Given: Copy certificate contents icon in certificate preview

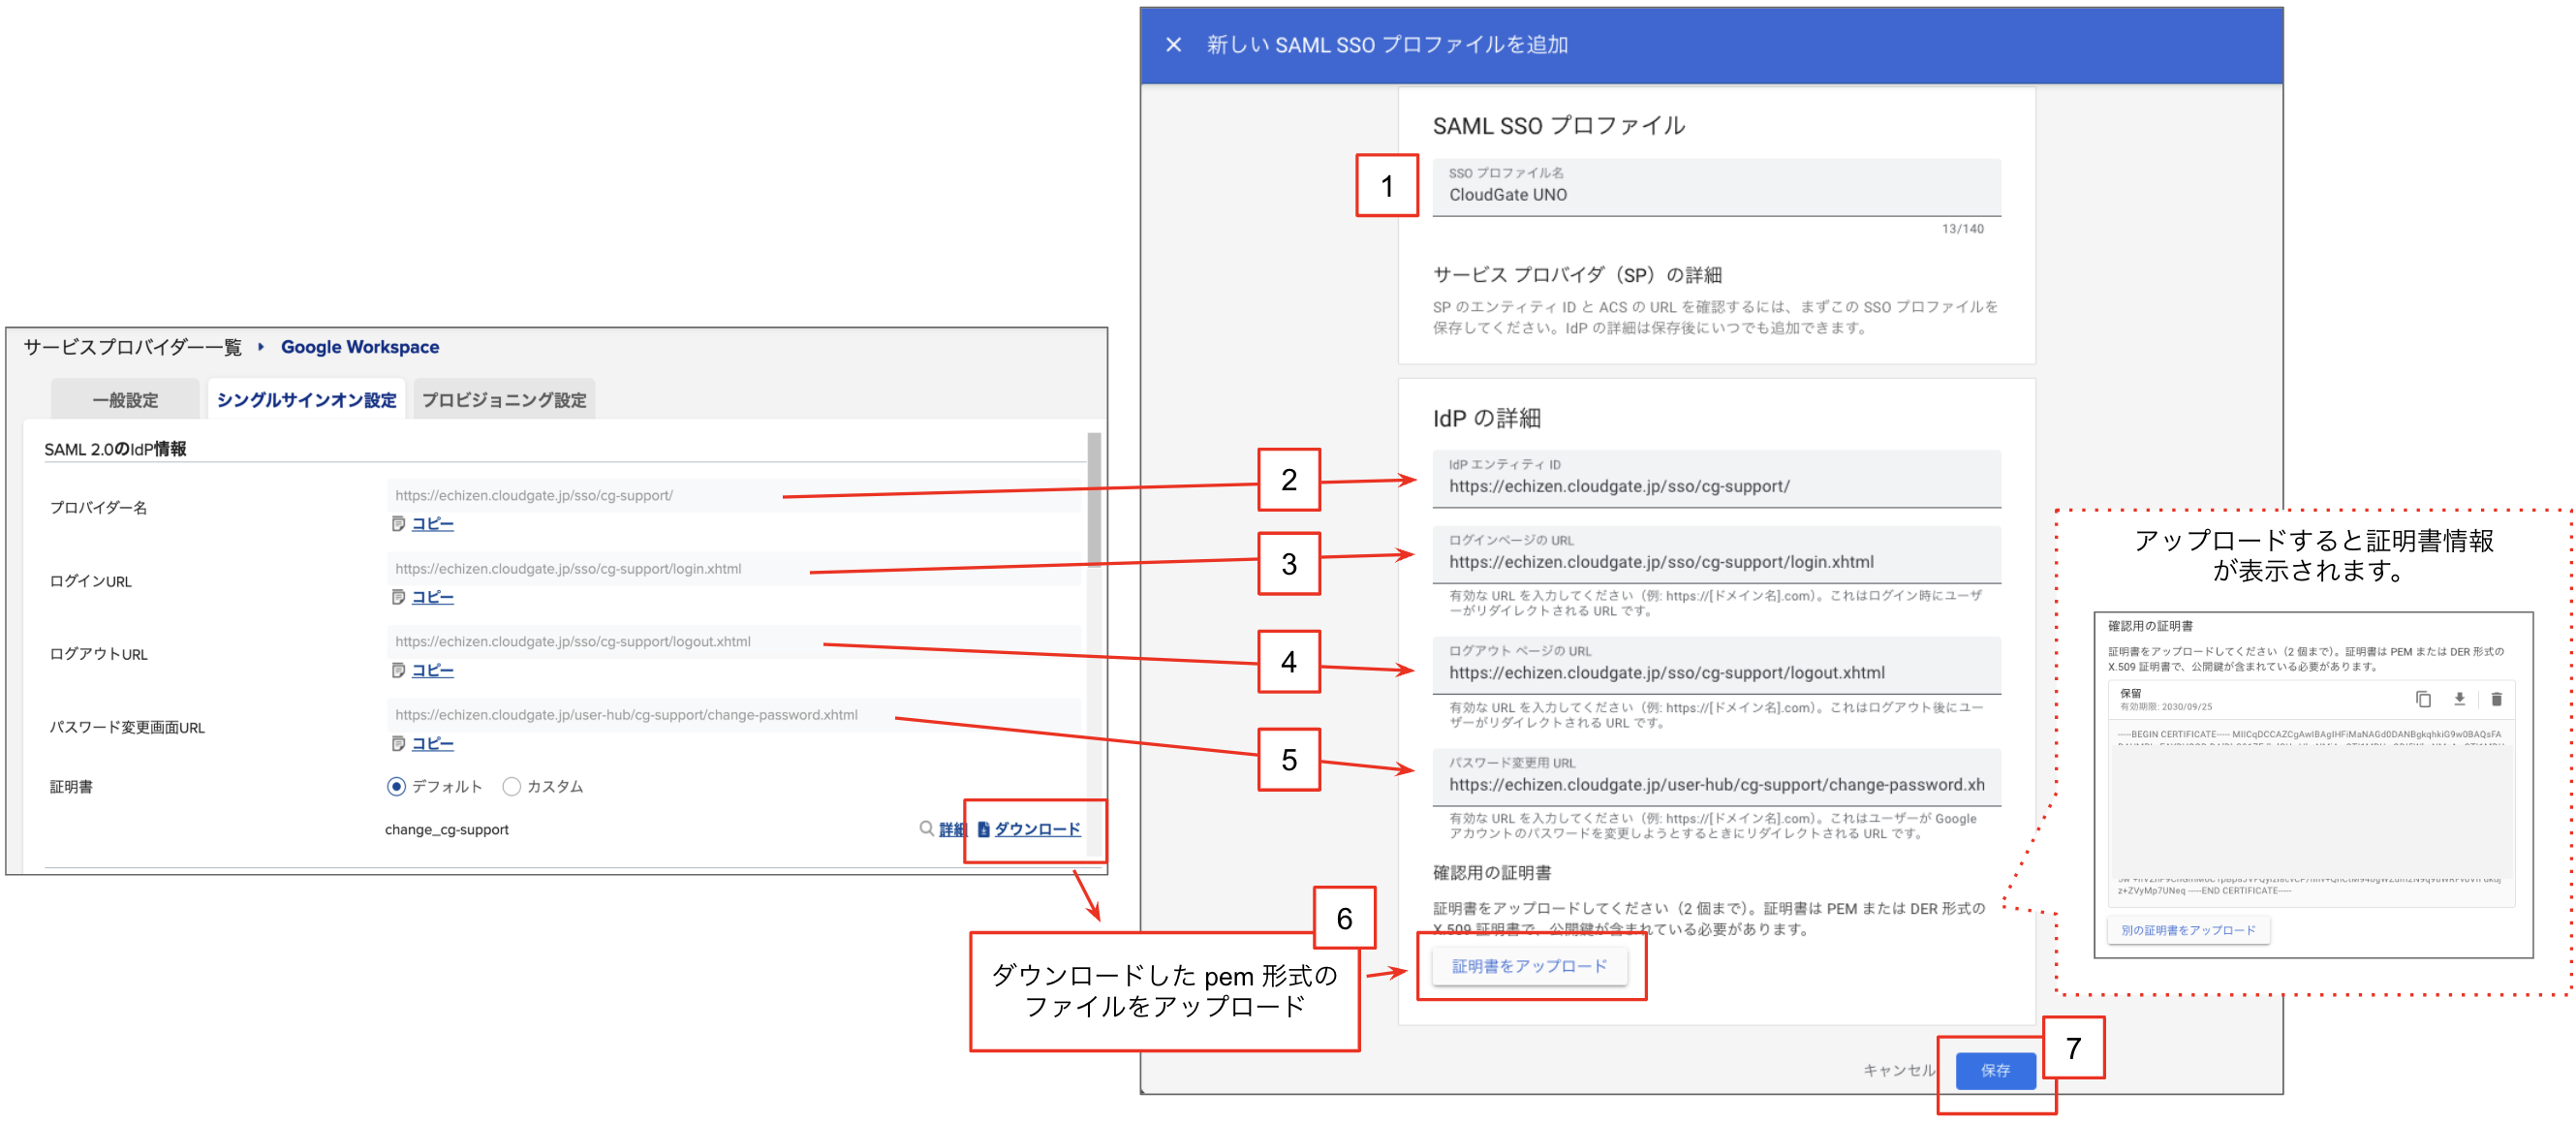Looking at the screenshot, I should click(x=2423, y=699).
